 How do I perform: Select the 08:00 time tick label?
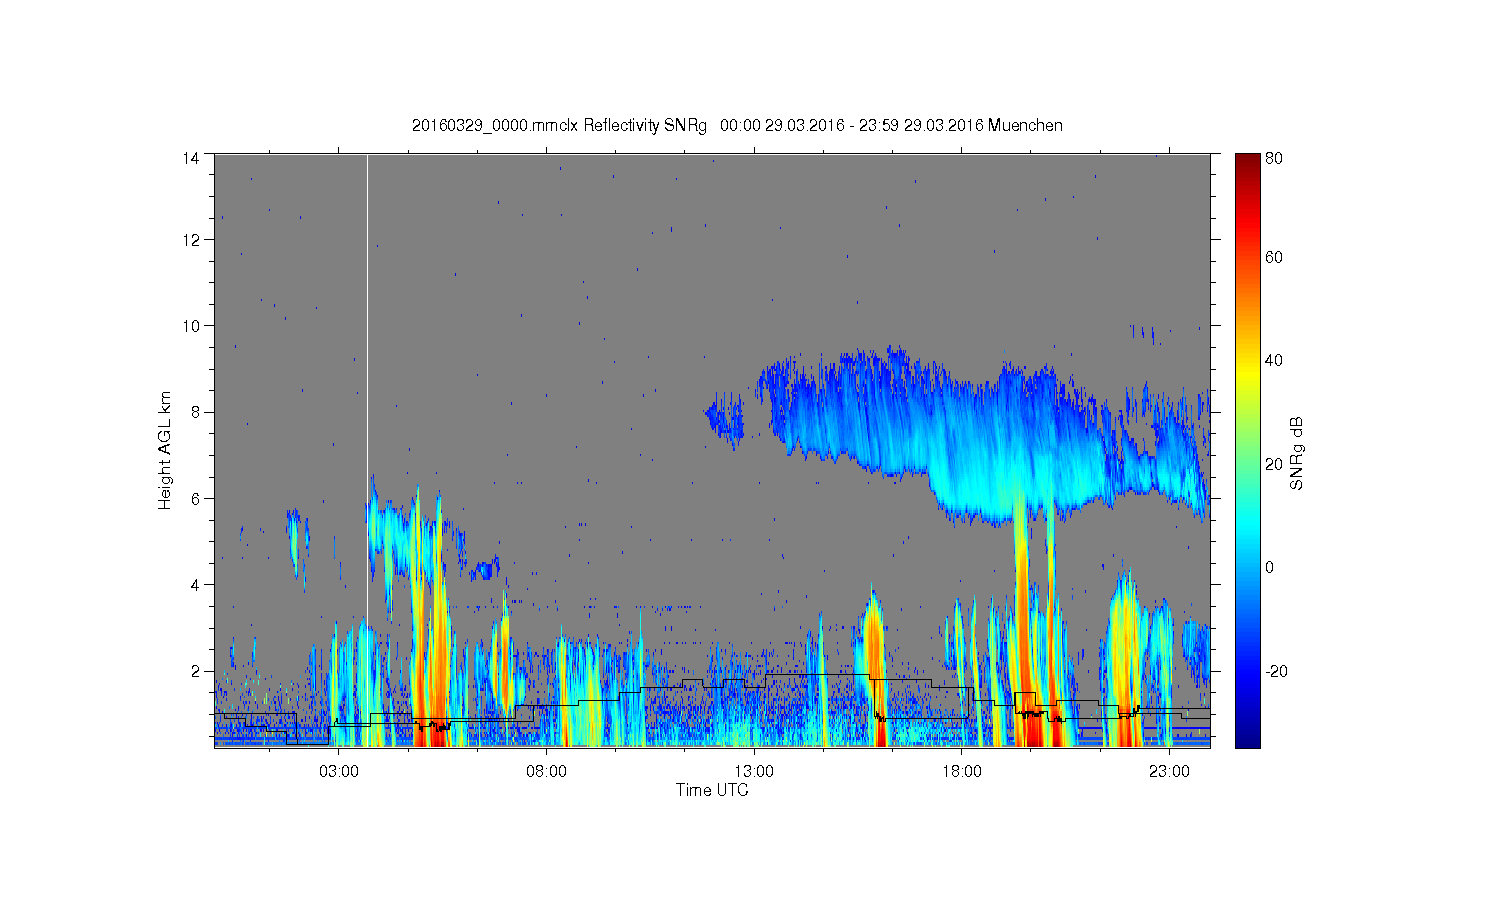pos(546,771)
